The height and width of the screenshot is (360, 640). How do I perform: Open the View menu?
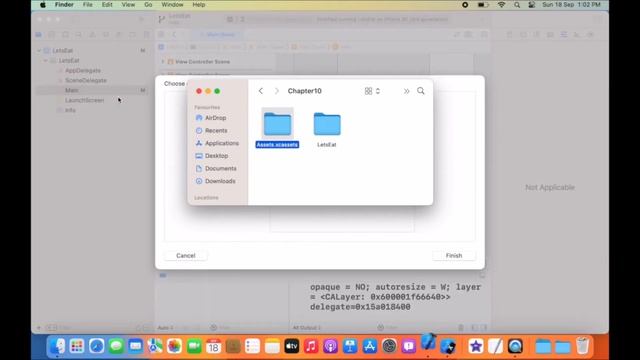point(128,5)
